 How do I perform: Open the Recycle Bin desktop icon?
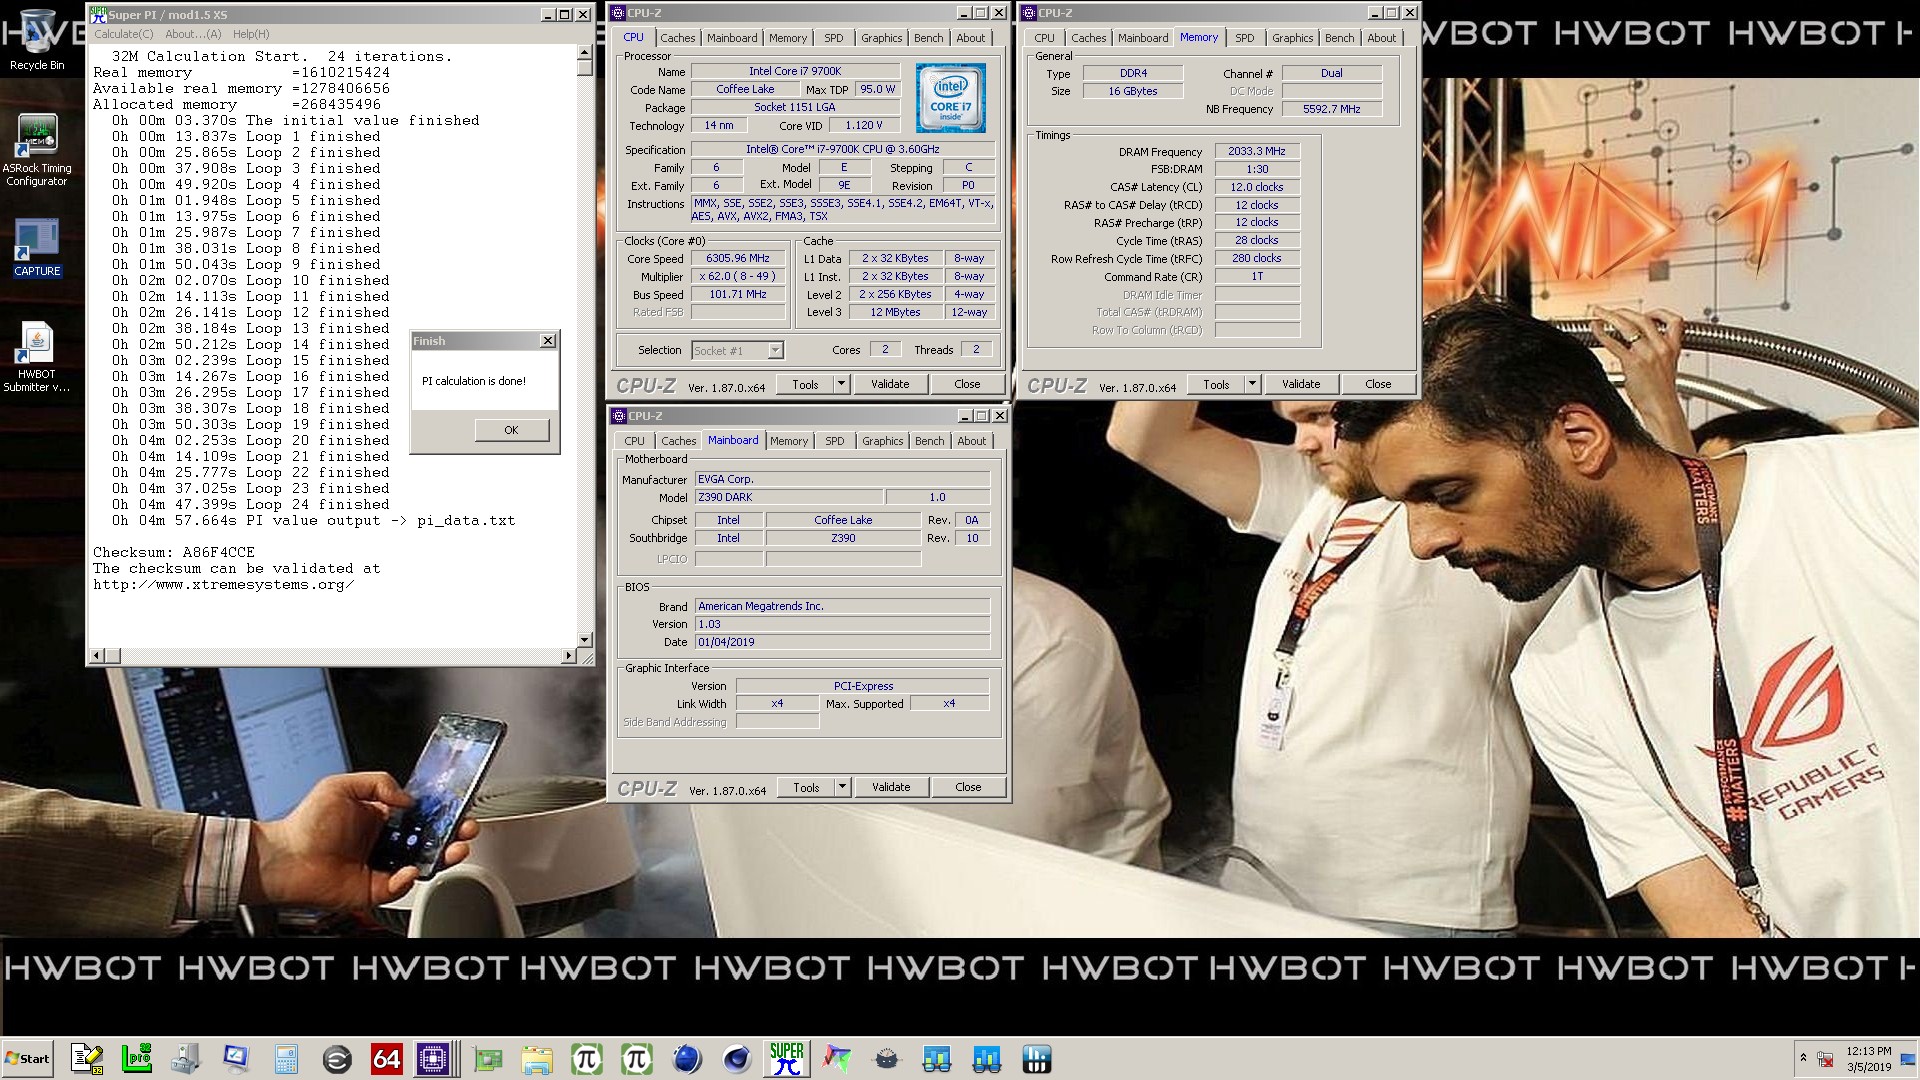[37, 40]
